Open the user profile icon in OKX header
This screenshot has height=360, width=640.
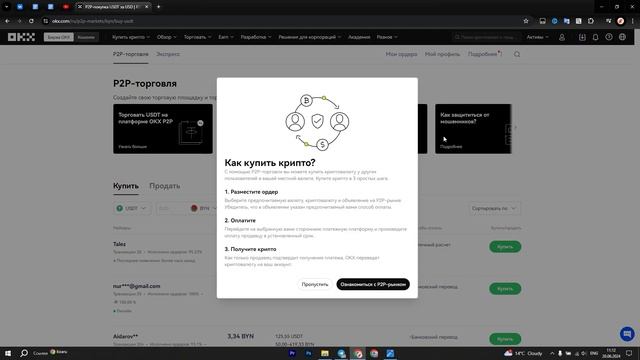click(x=562, y=37)
